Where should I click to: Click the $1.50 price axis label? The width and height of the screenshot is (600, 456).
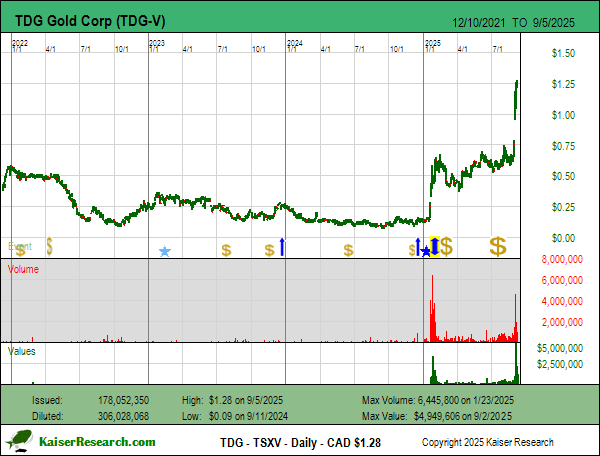pos(563,53)
